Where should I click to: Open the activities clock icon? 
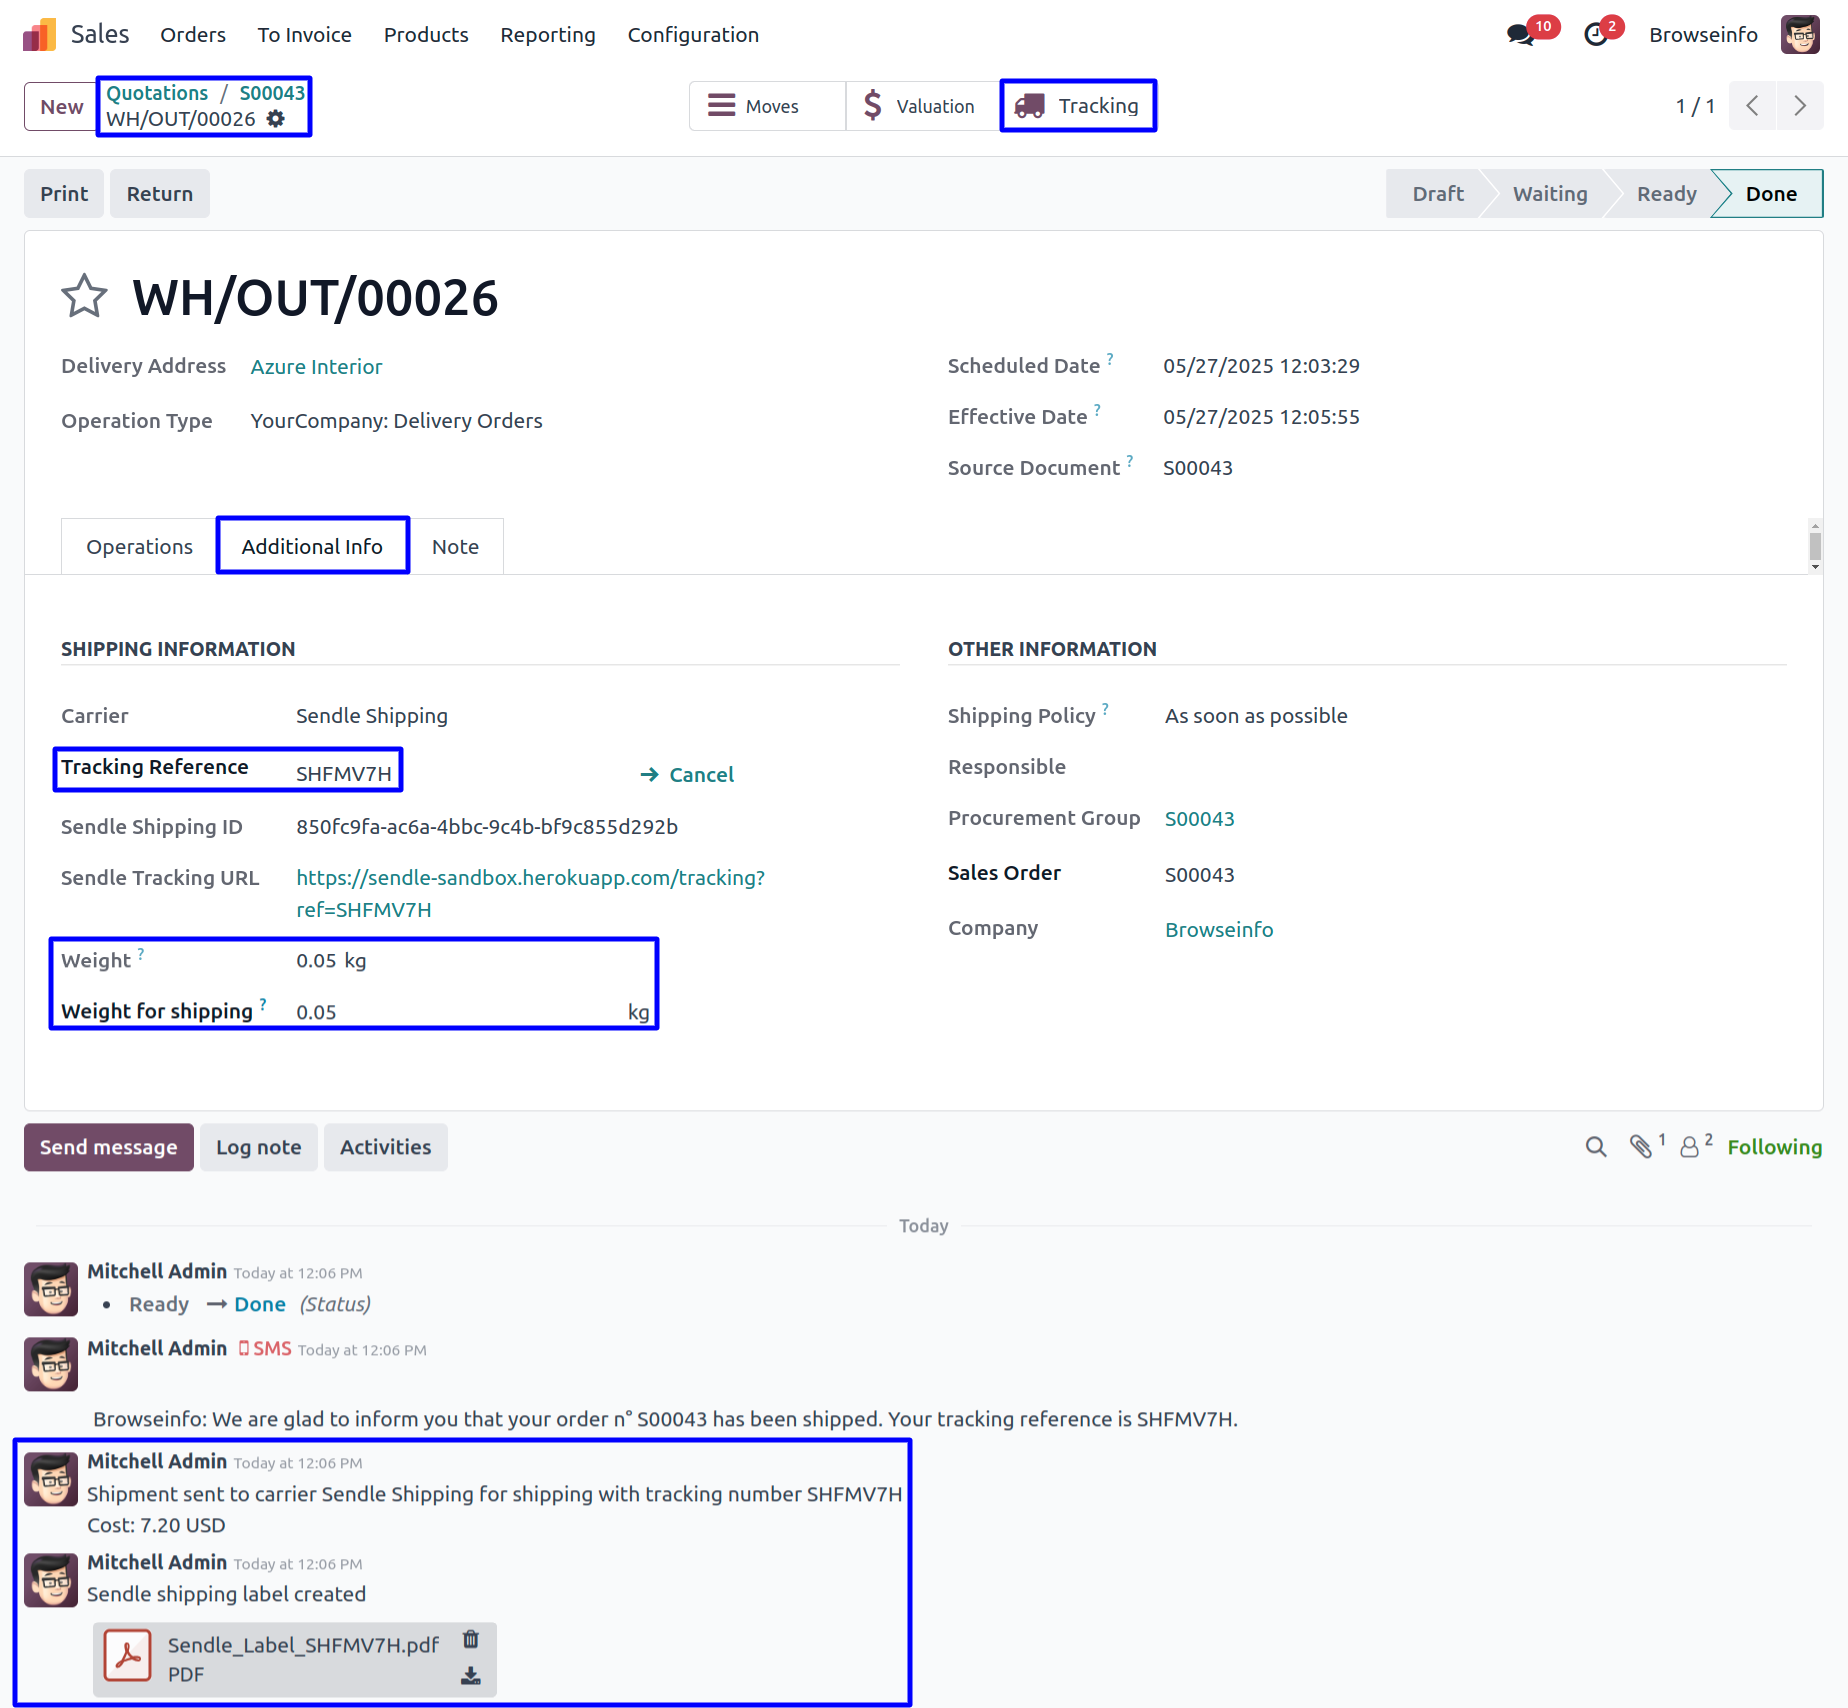click(x=1596, y=35)
